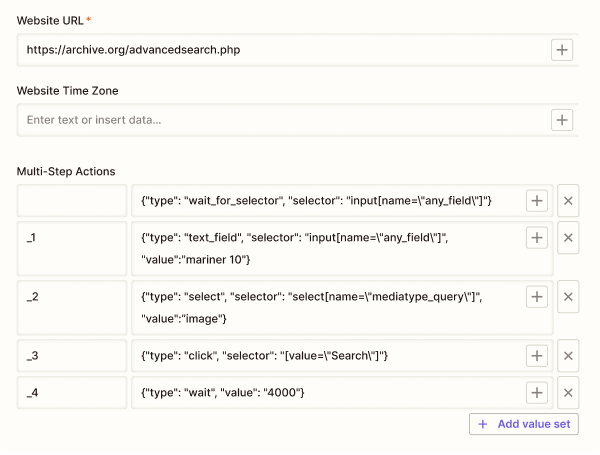Click plus icon on the mediatype_query select row
This screenshot has width=600, height=455.
537,297
